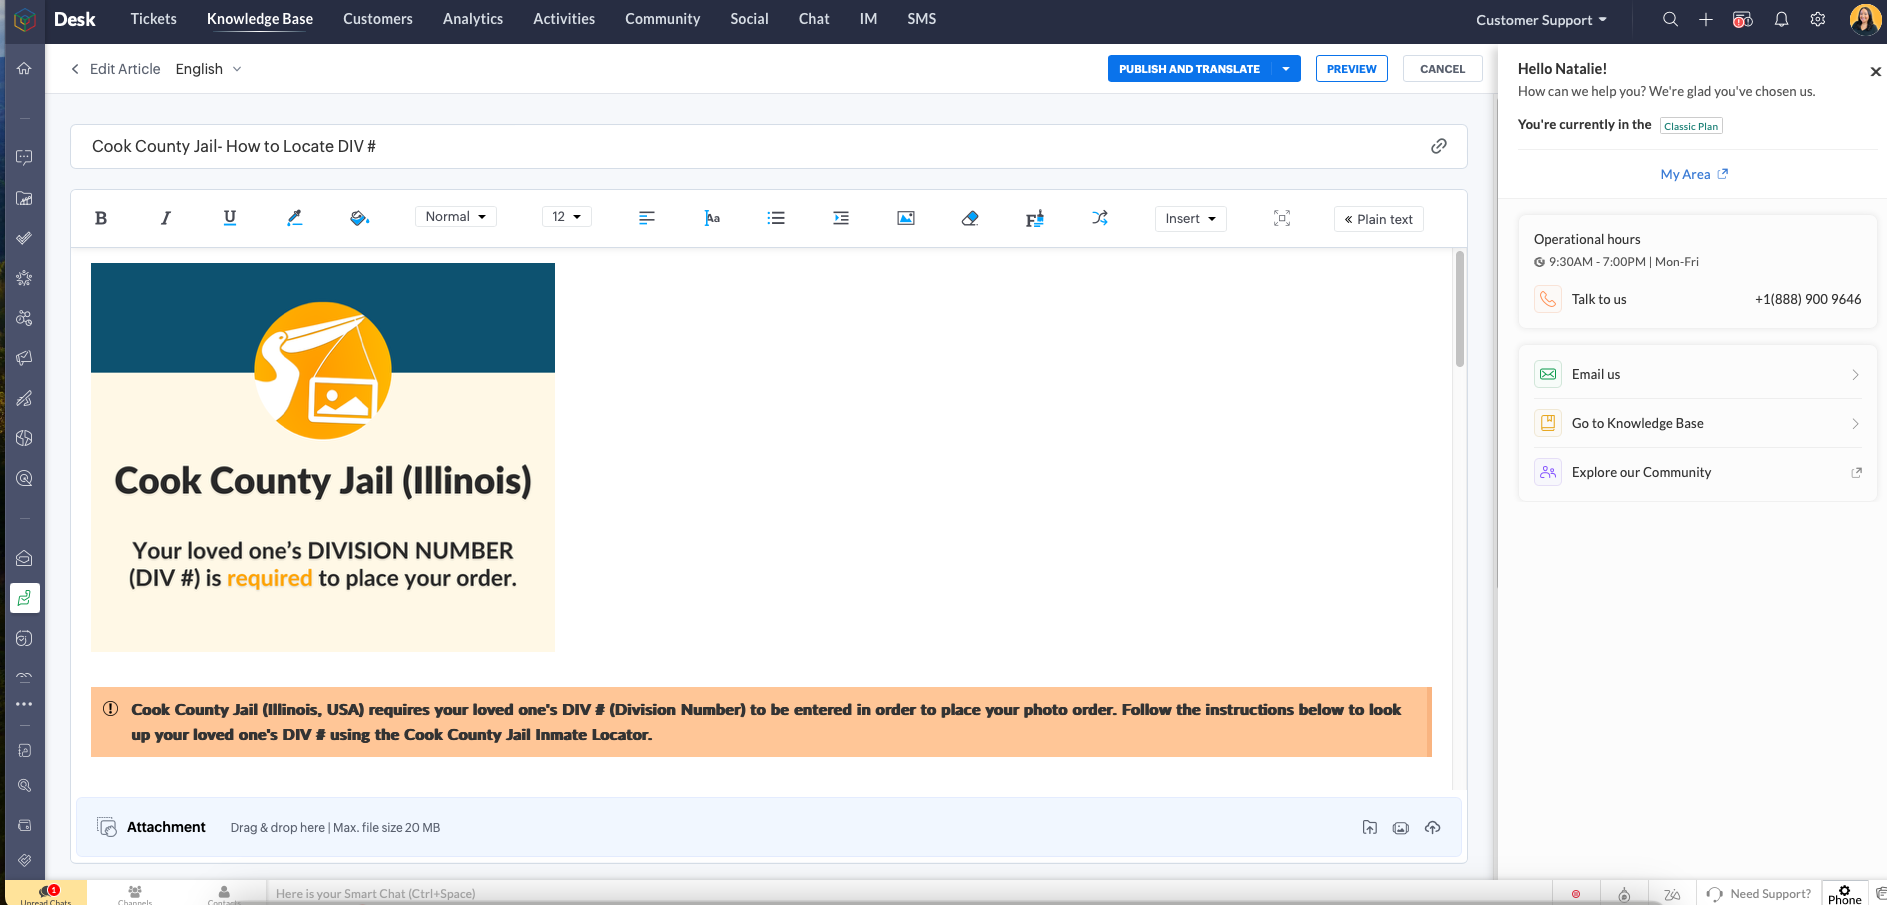Underline the selected text
The image size is (1887, 905).
pyautogui.click(x=230, y=218)
